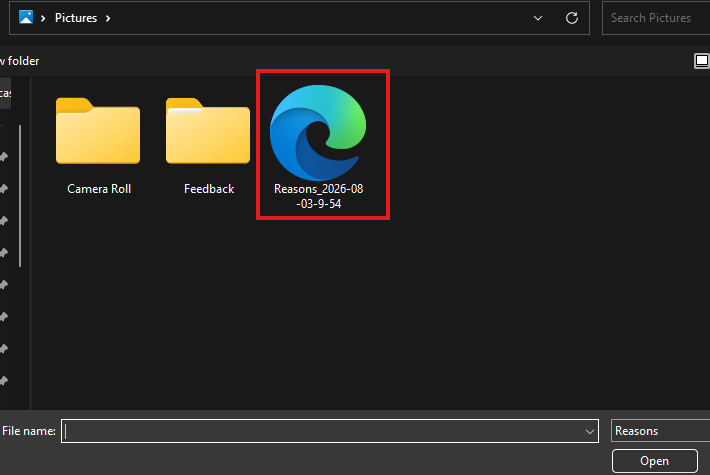710x475 pixels.
Task: Click the Pictures location icon in address bar
Action: pyautogui.click(x=26, y=18)
